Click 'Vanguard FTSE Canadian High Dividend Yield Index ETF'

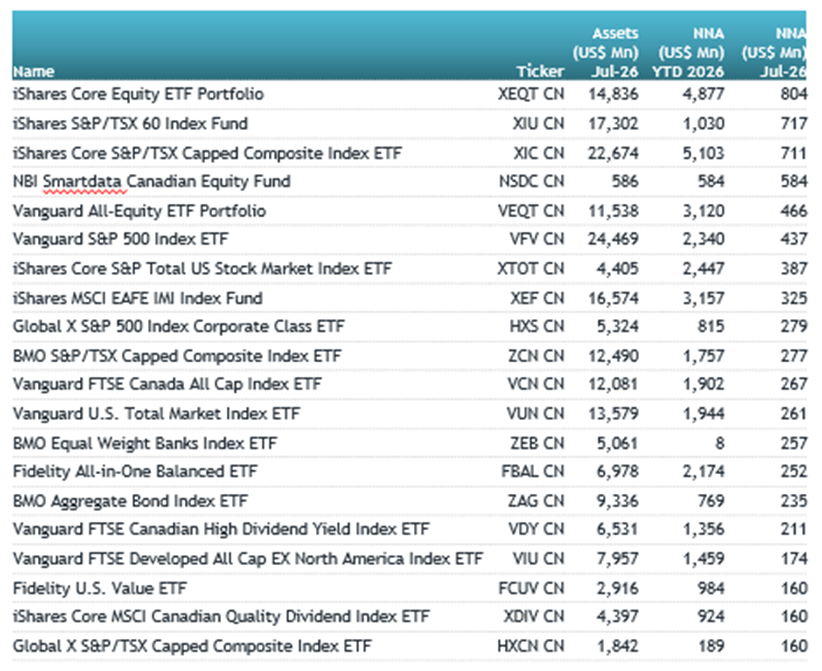click(221, 529)
